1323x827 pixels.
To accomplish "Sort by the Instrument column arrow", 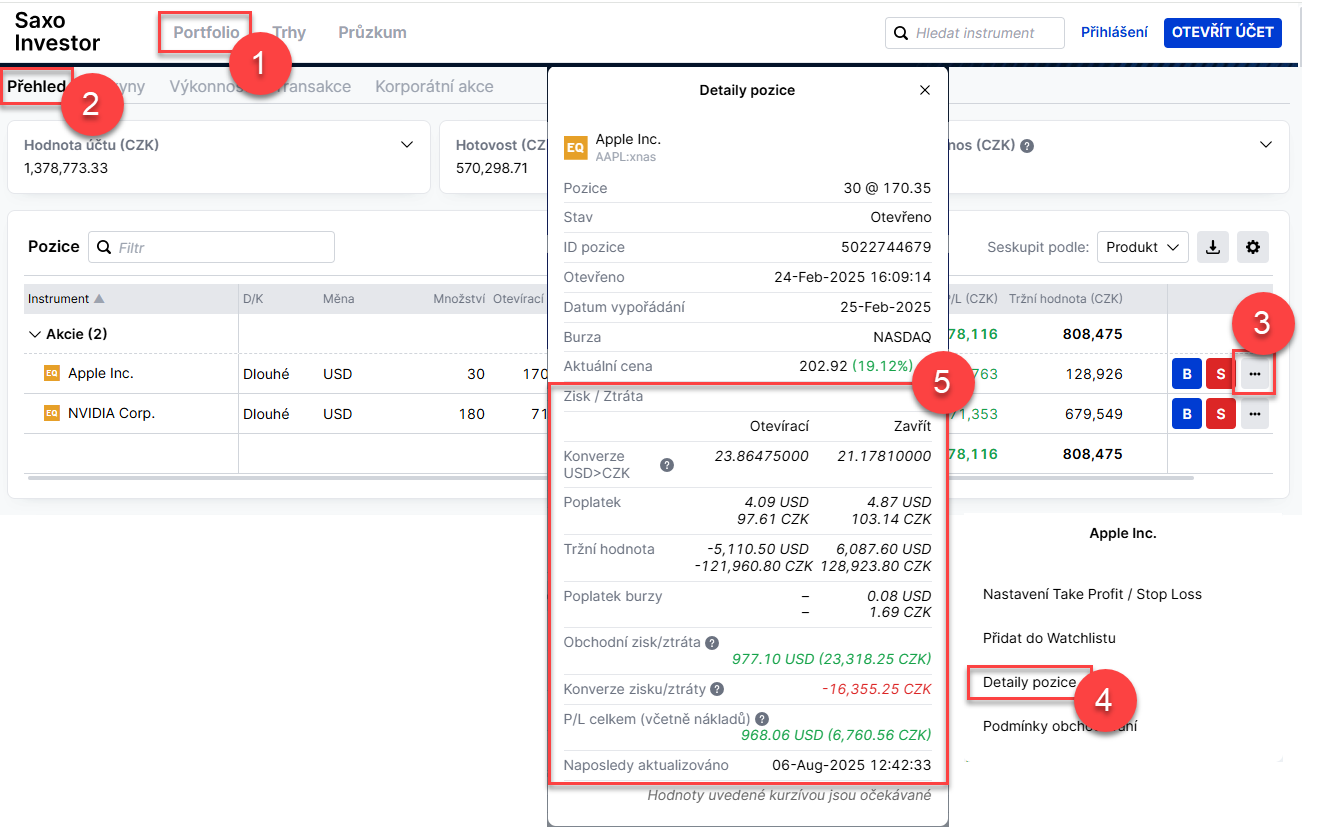I will pos(99,299).
